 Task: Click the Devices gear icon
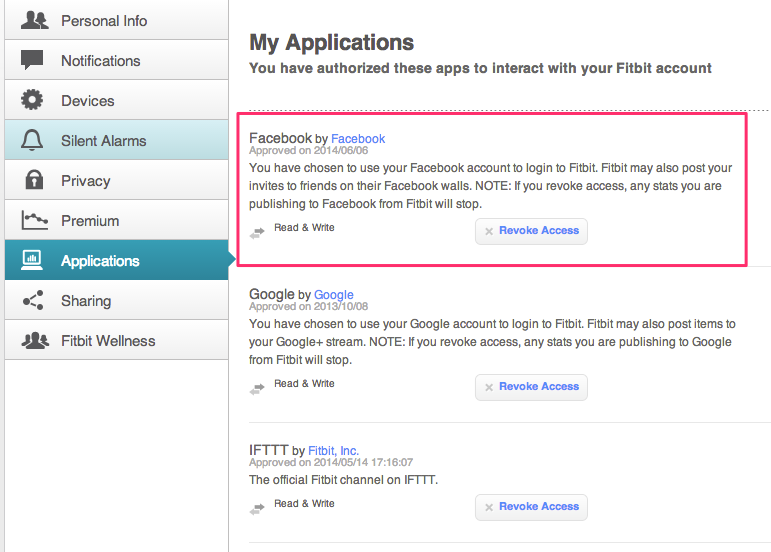32,100
